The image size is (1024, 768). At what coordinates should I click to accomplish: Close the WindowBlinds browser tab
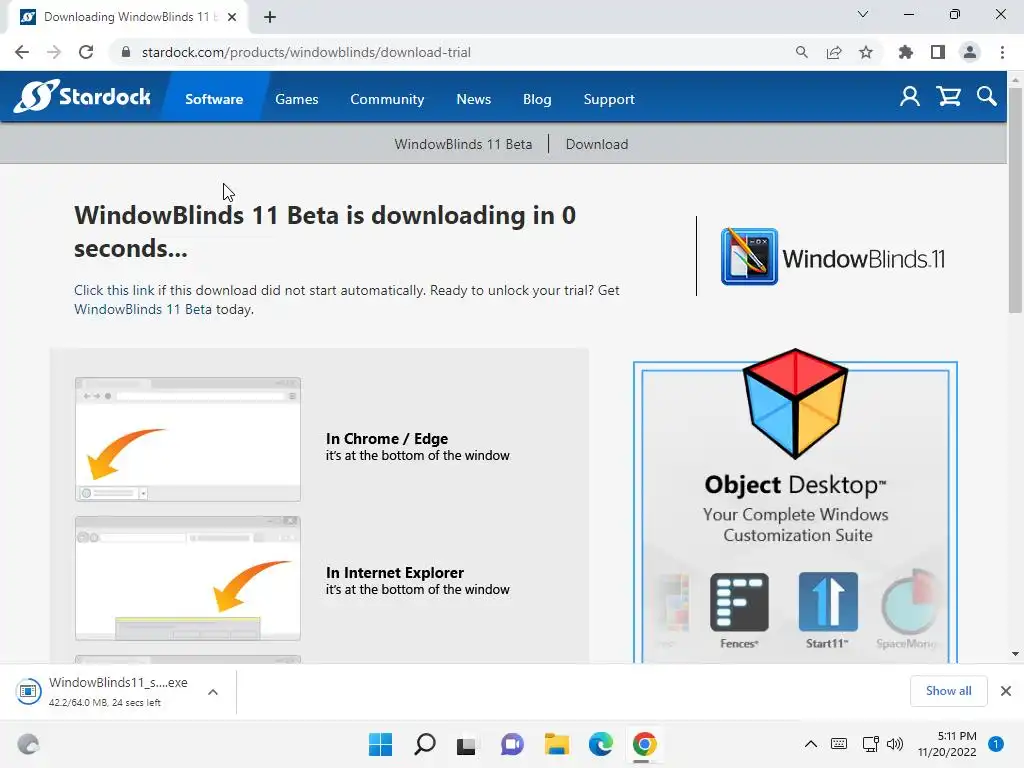click(232, 17)
